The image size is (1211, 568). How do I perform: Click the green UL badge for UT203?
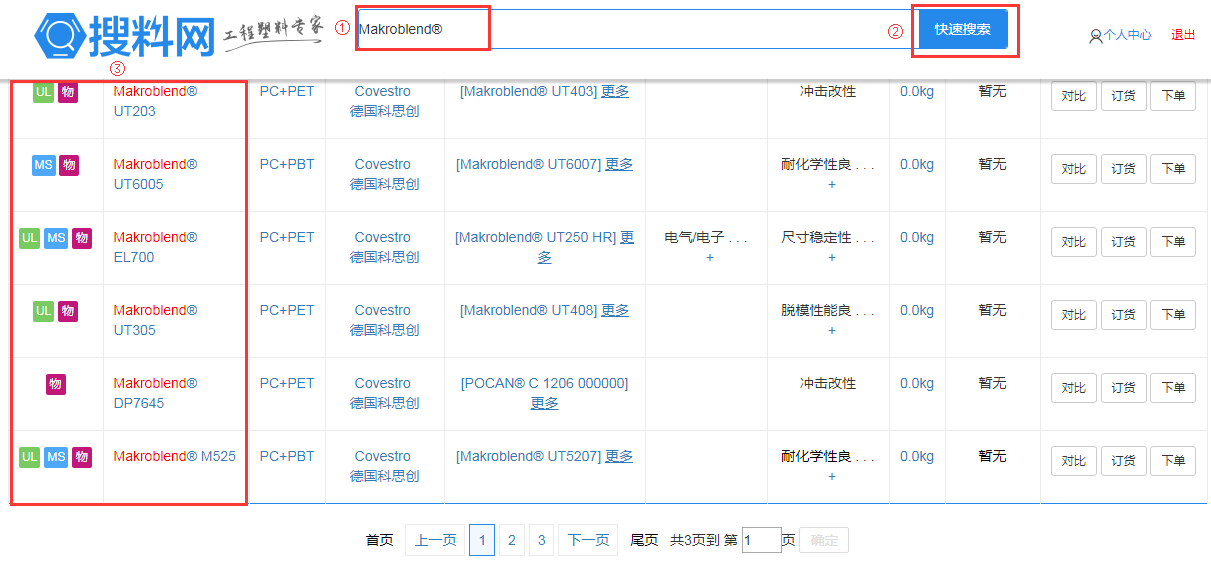43,92
